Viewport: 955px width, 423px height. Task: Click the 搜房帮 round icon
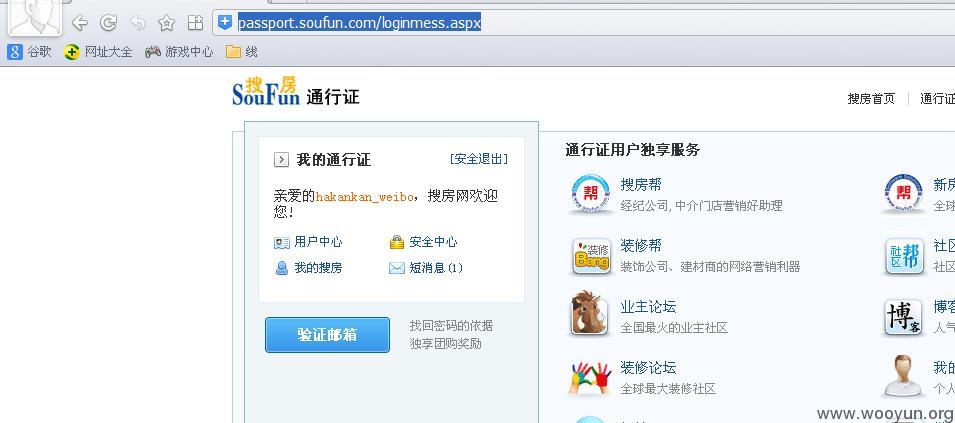tap(591, 195)
